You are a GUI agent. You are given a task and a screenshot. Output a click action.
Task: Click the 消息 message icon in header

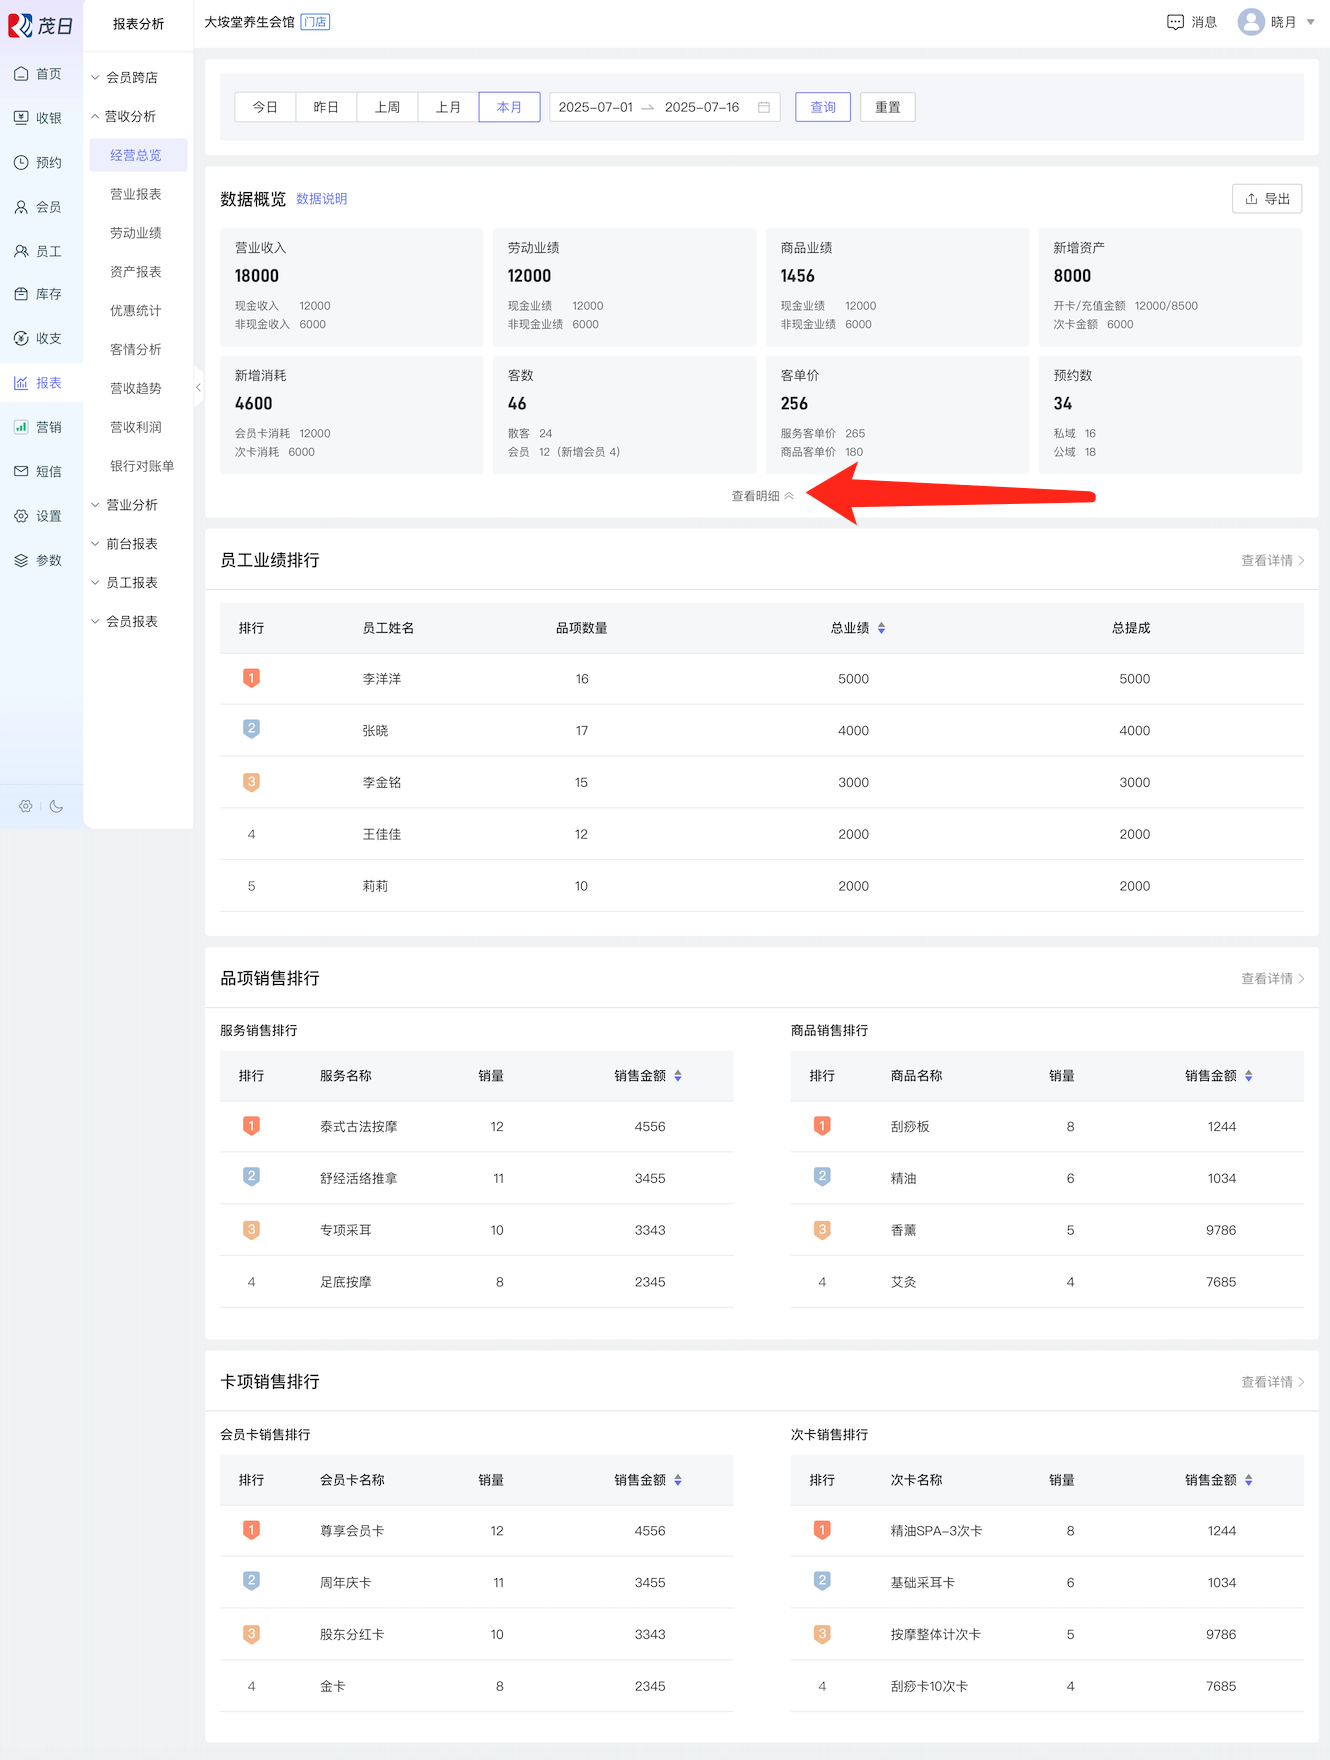tap(1175, 22)
